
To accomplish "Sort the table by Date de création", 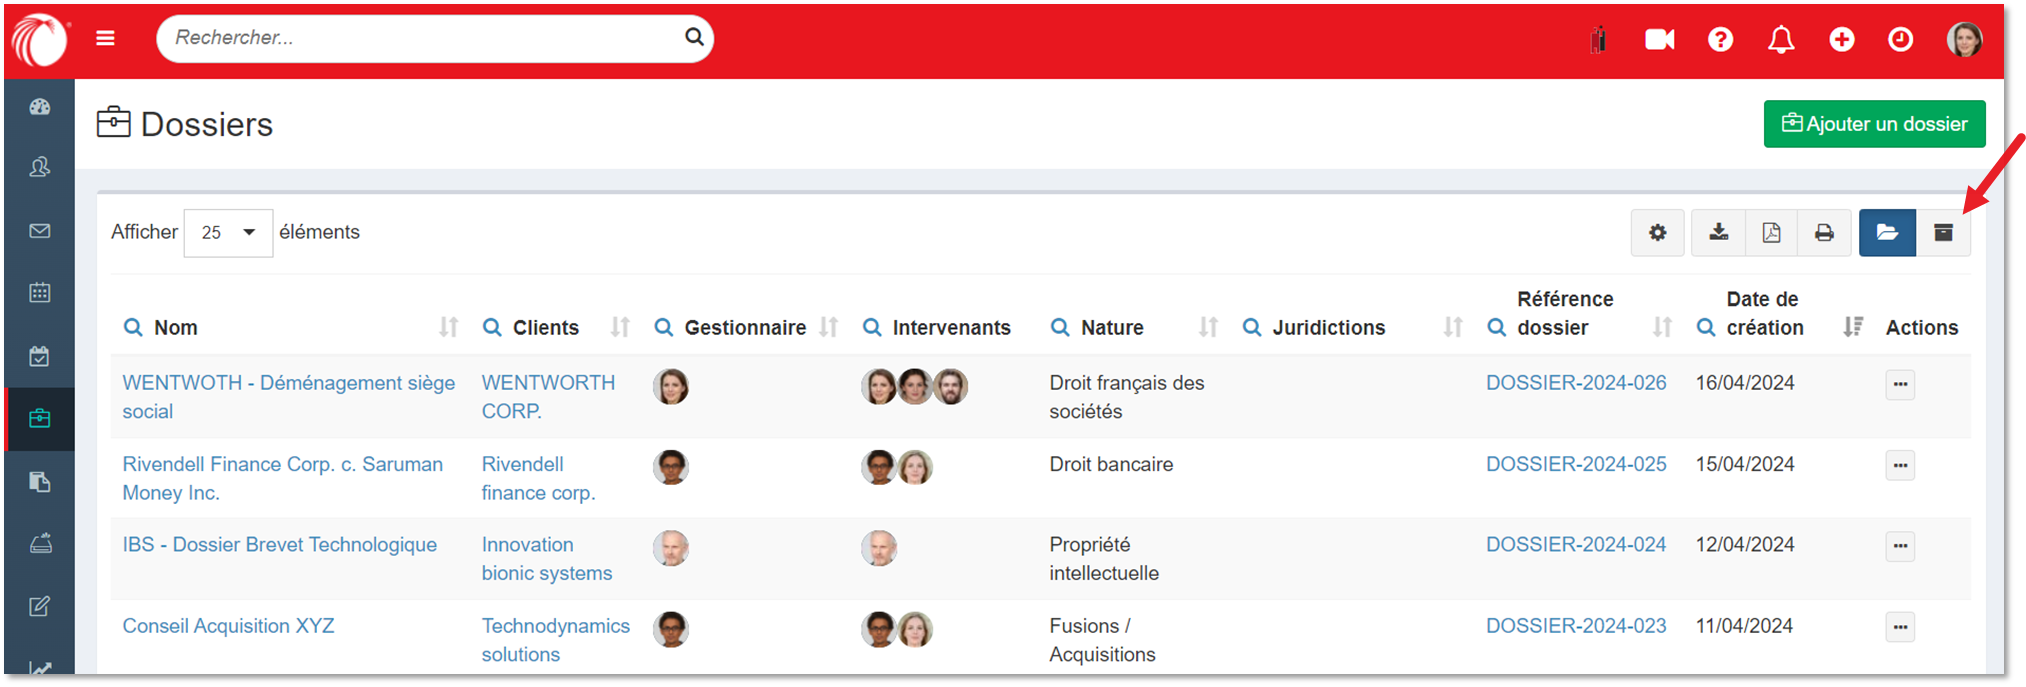I will click(x=1852, y=327).
